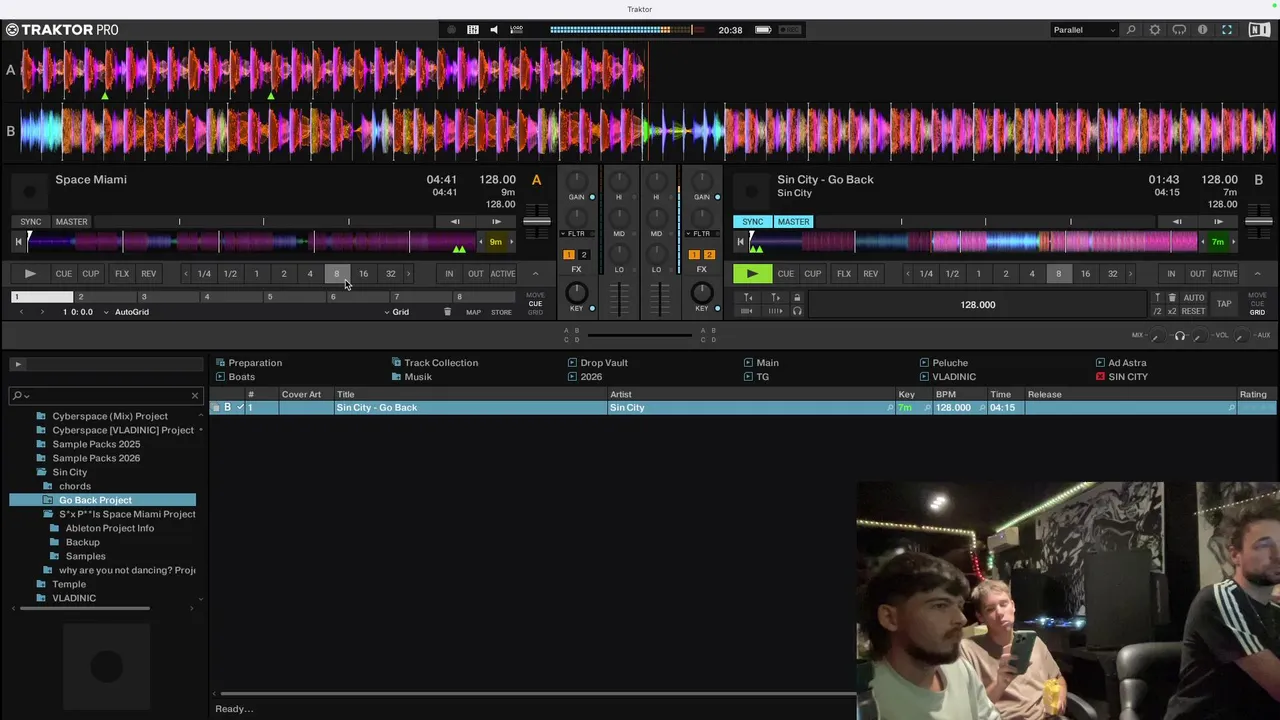The height and width of the screenshot is (720, 1280).
Task: Adjust channel A volume fader
Action: [x=620, y=298]
